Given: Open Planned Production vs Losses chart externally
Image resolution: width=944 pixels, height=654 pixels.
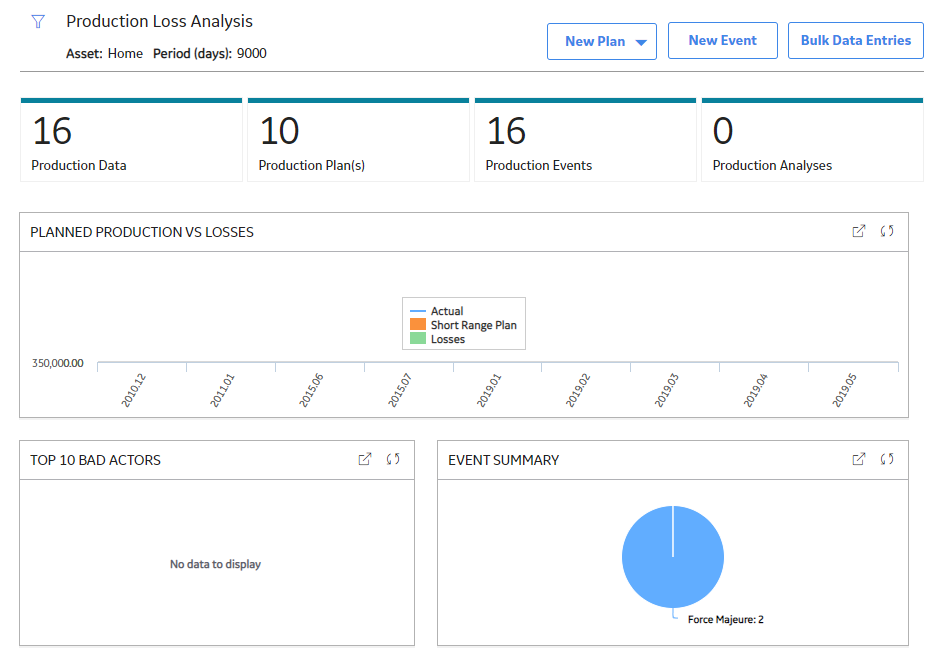Looking at the screenshot, I should (x=859, y=231).
